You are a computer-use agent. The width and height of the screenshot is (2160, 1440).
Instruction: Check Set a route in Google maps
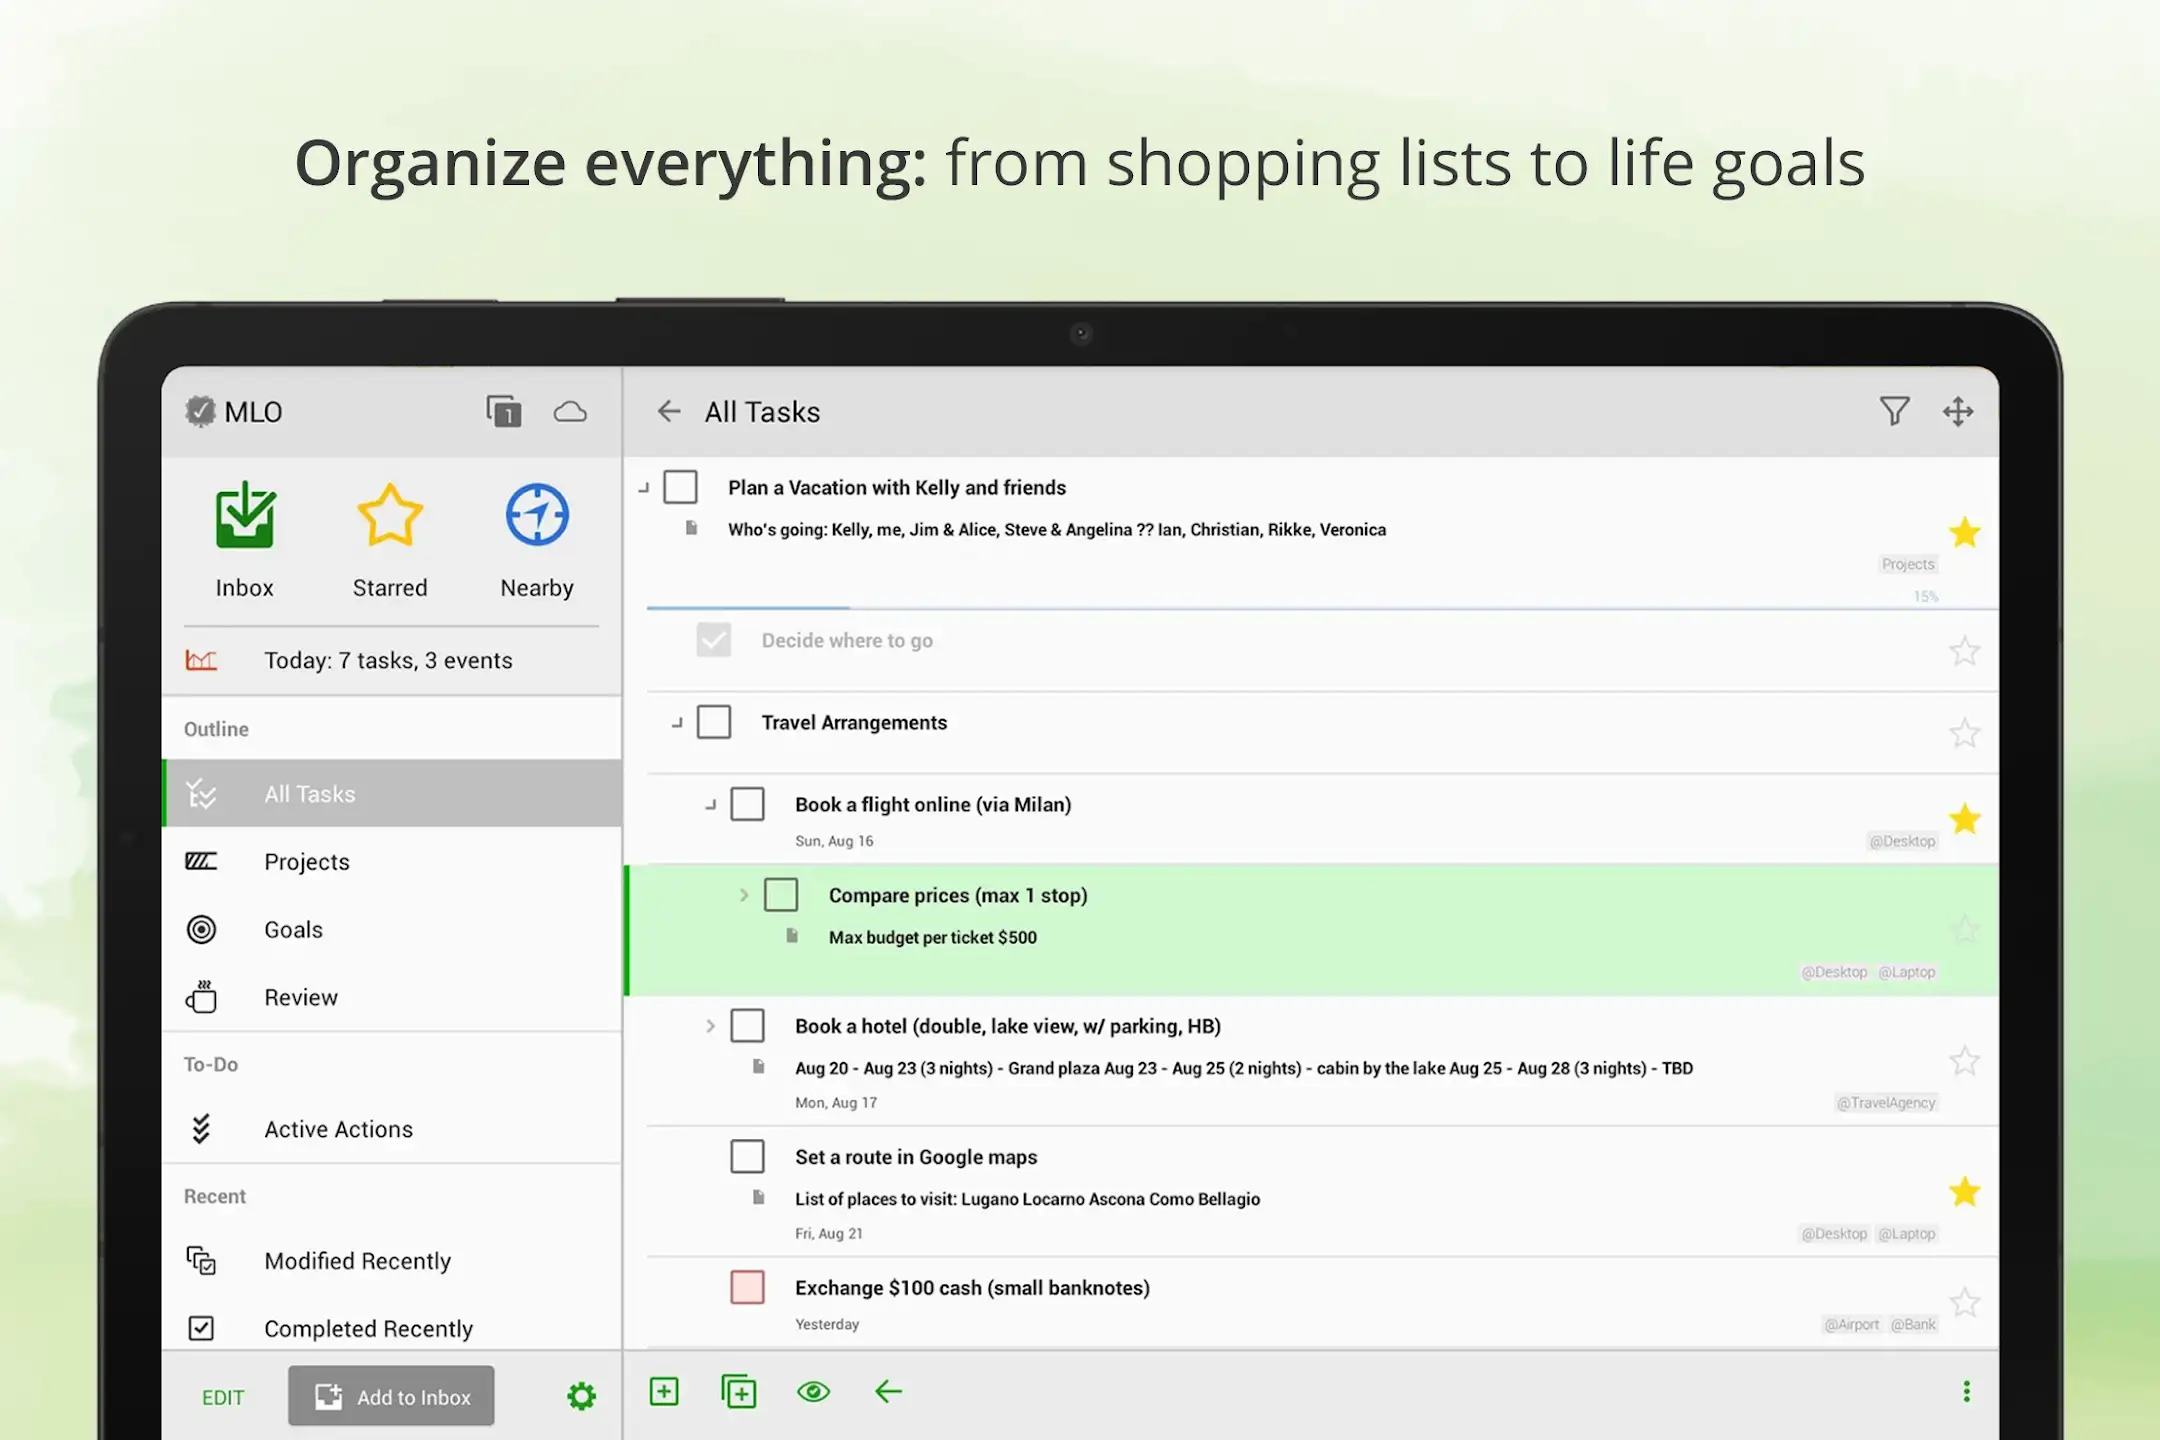(748, 1157)
